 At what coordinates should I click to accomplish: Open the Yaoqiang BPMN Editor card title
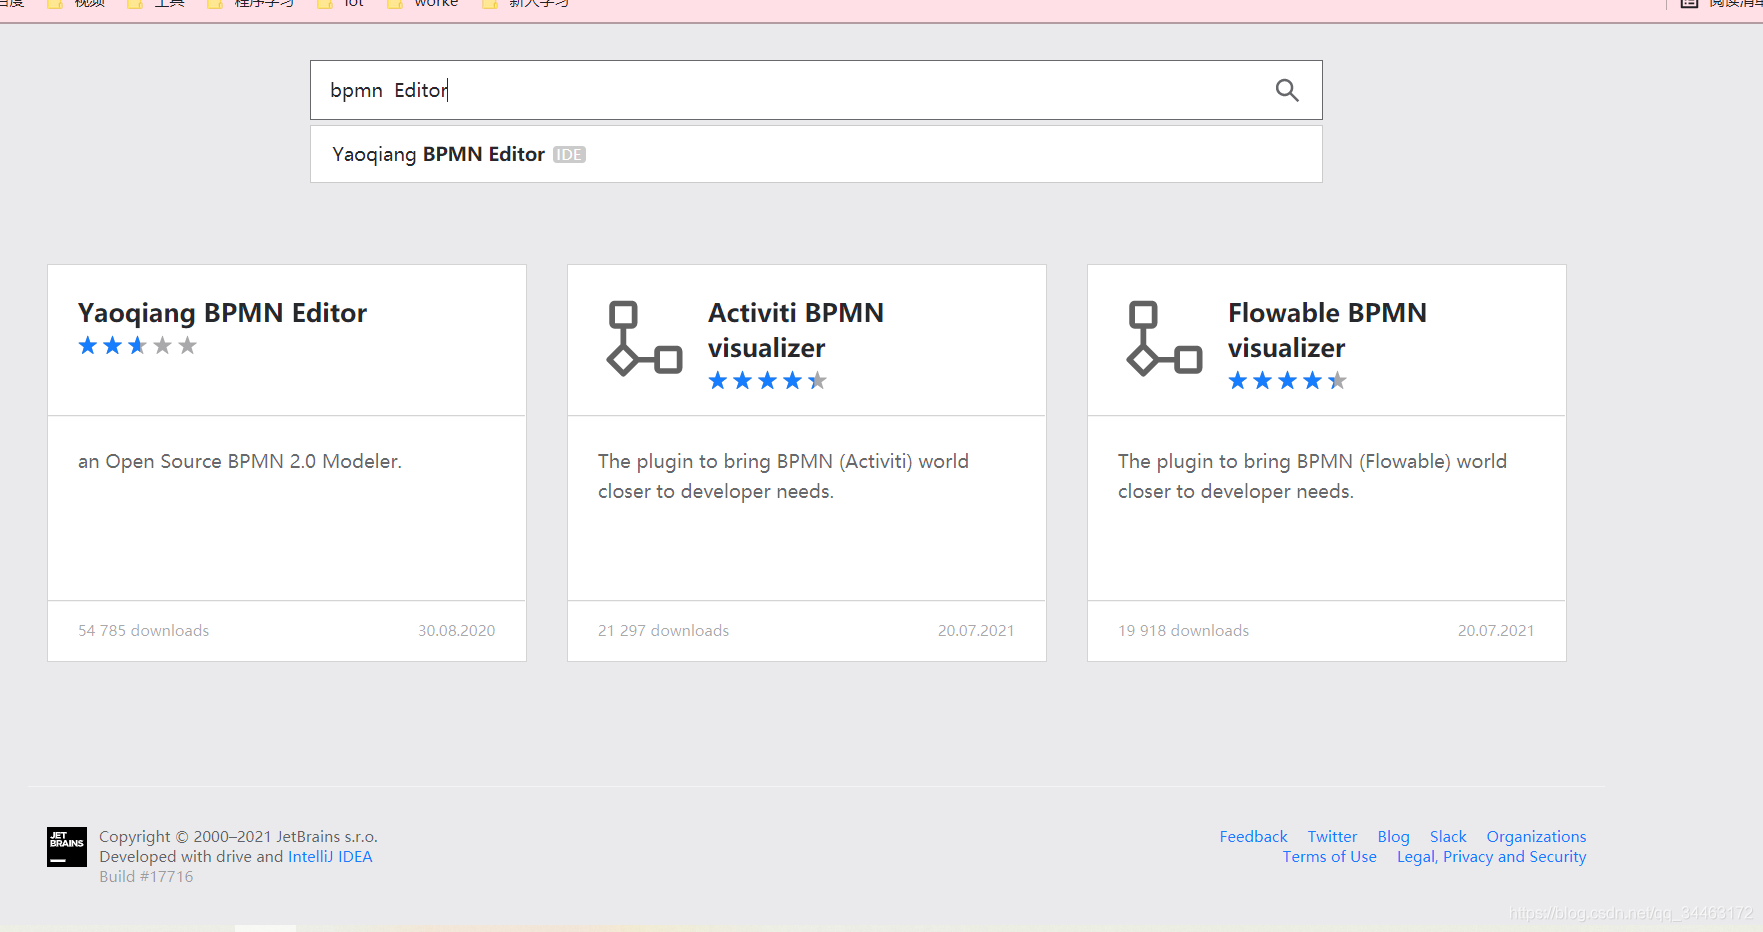(x=222, y=313)
